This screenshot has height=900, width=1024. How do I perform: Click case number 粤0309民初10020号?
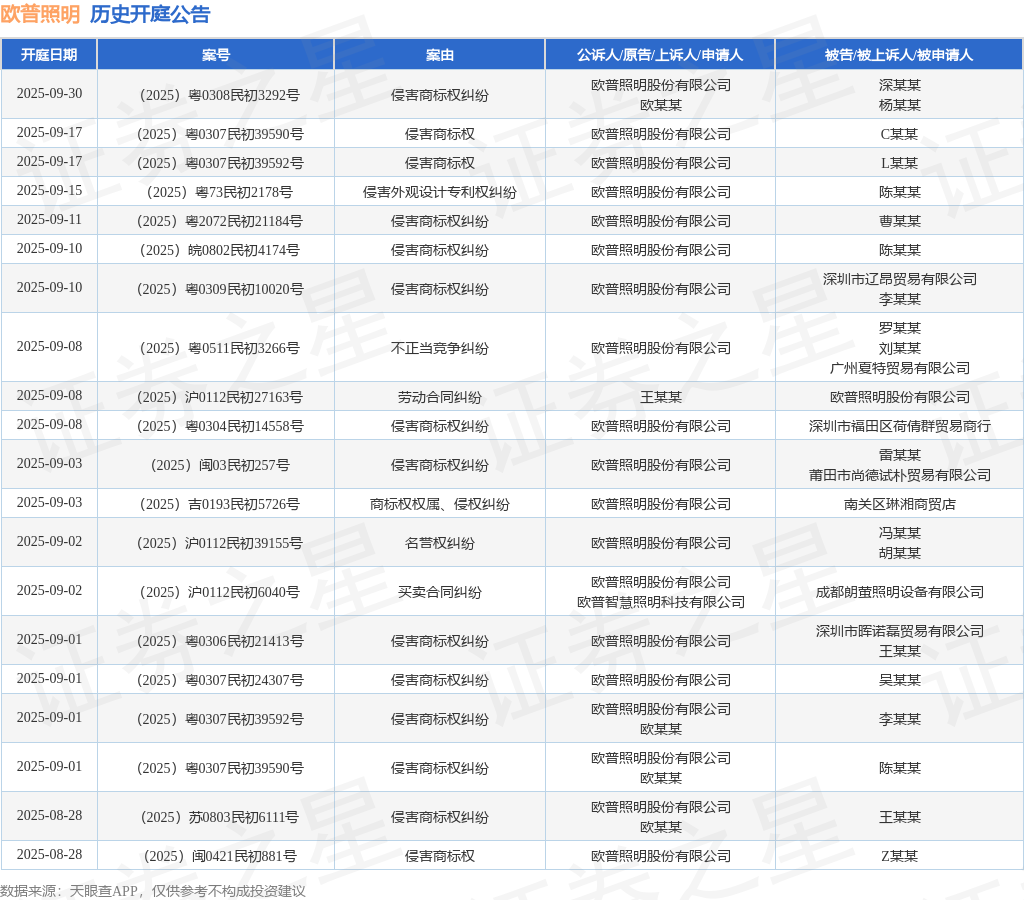click(x=220, y=289)
